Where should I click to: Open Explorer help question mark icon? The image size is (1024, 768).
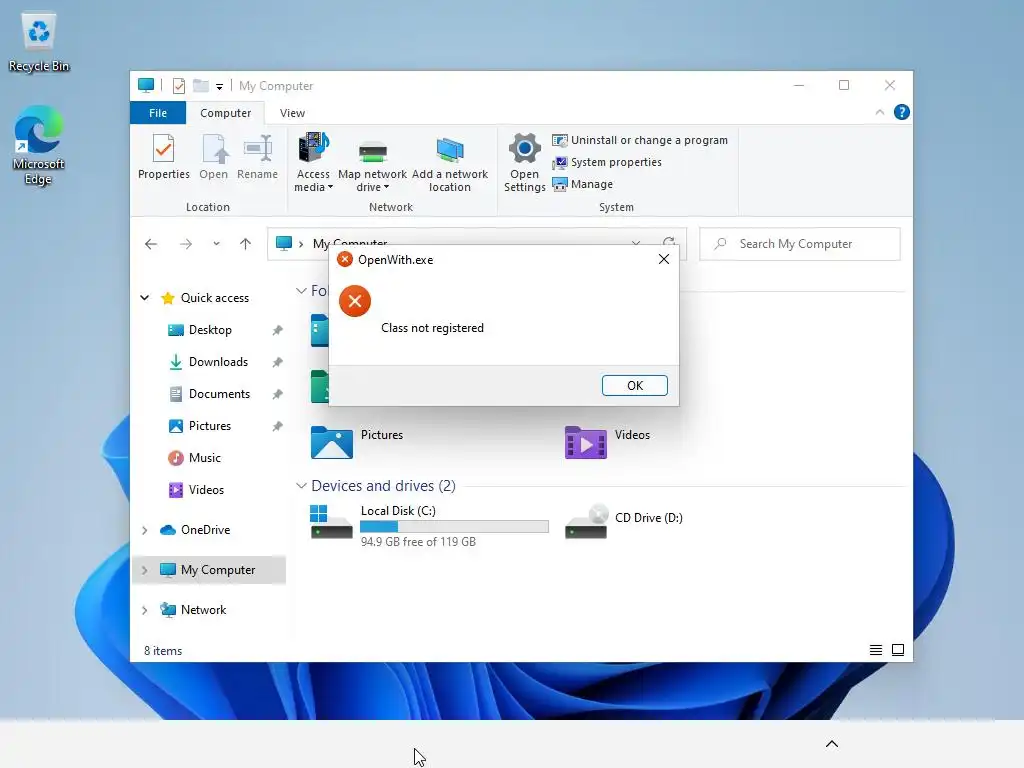tap(901, 112)
